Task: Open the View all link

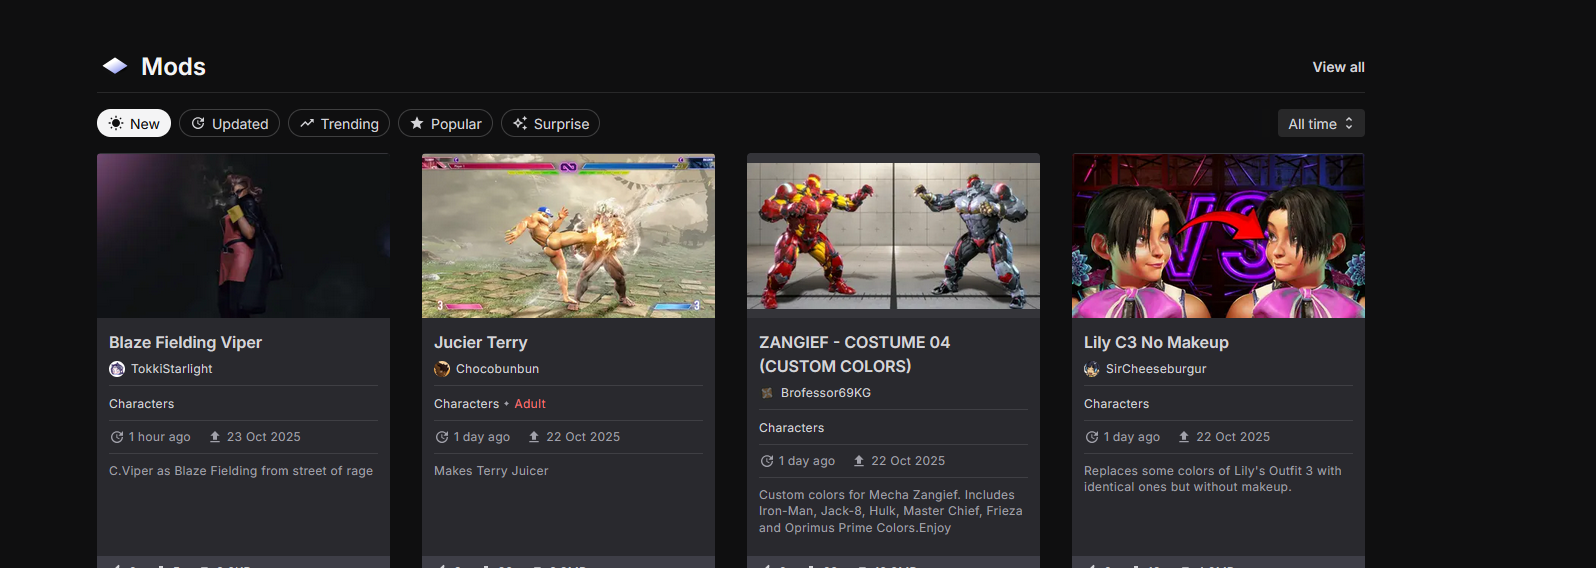Action: point(1338,67)
